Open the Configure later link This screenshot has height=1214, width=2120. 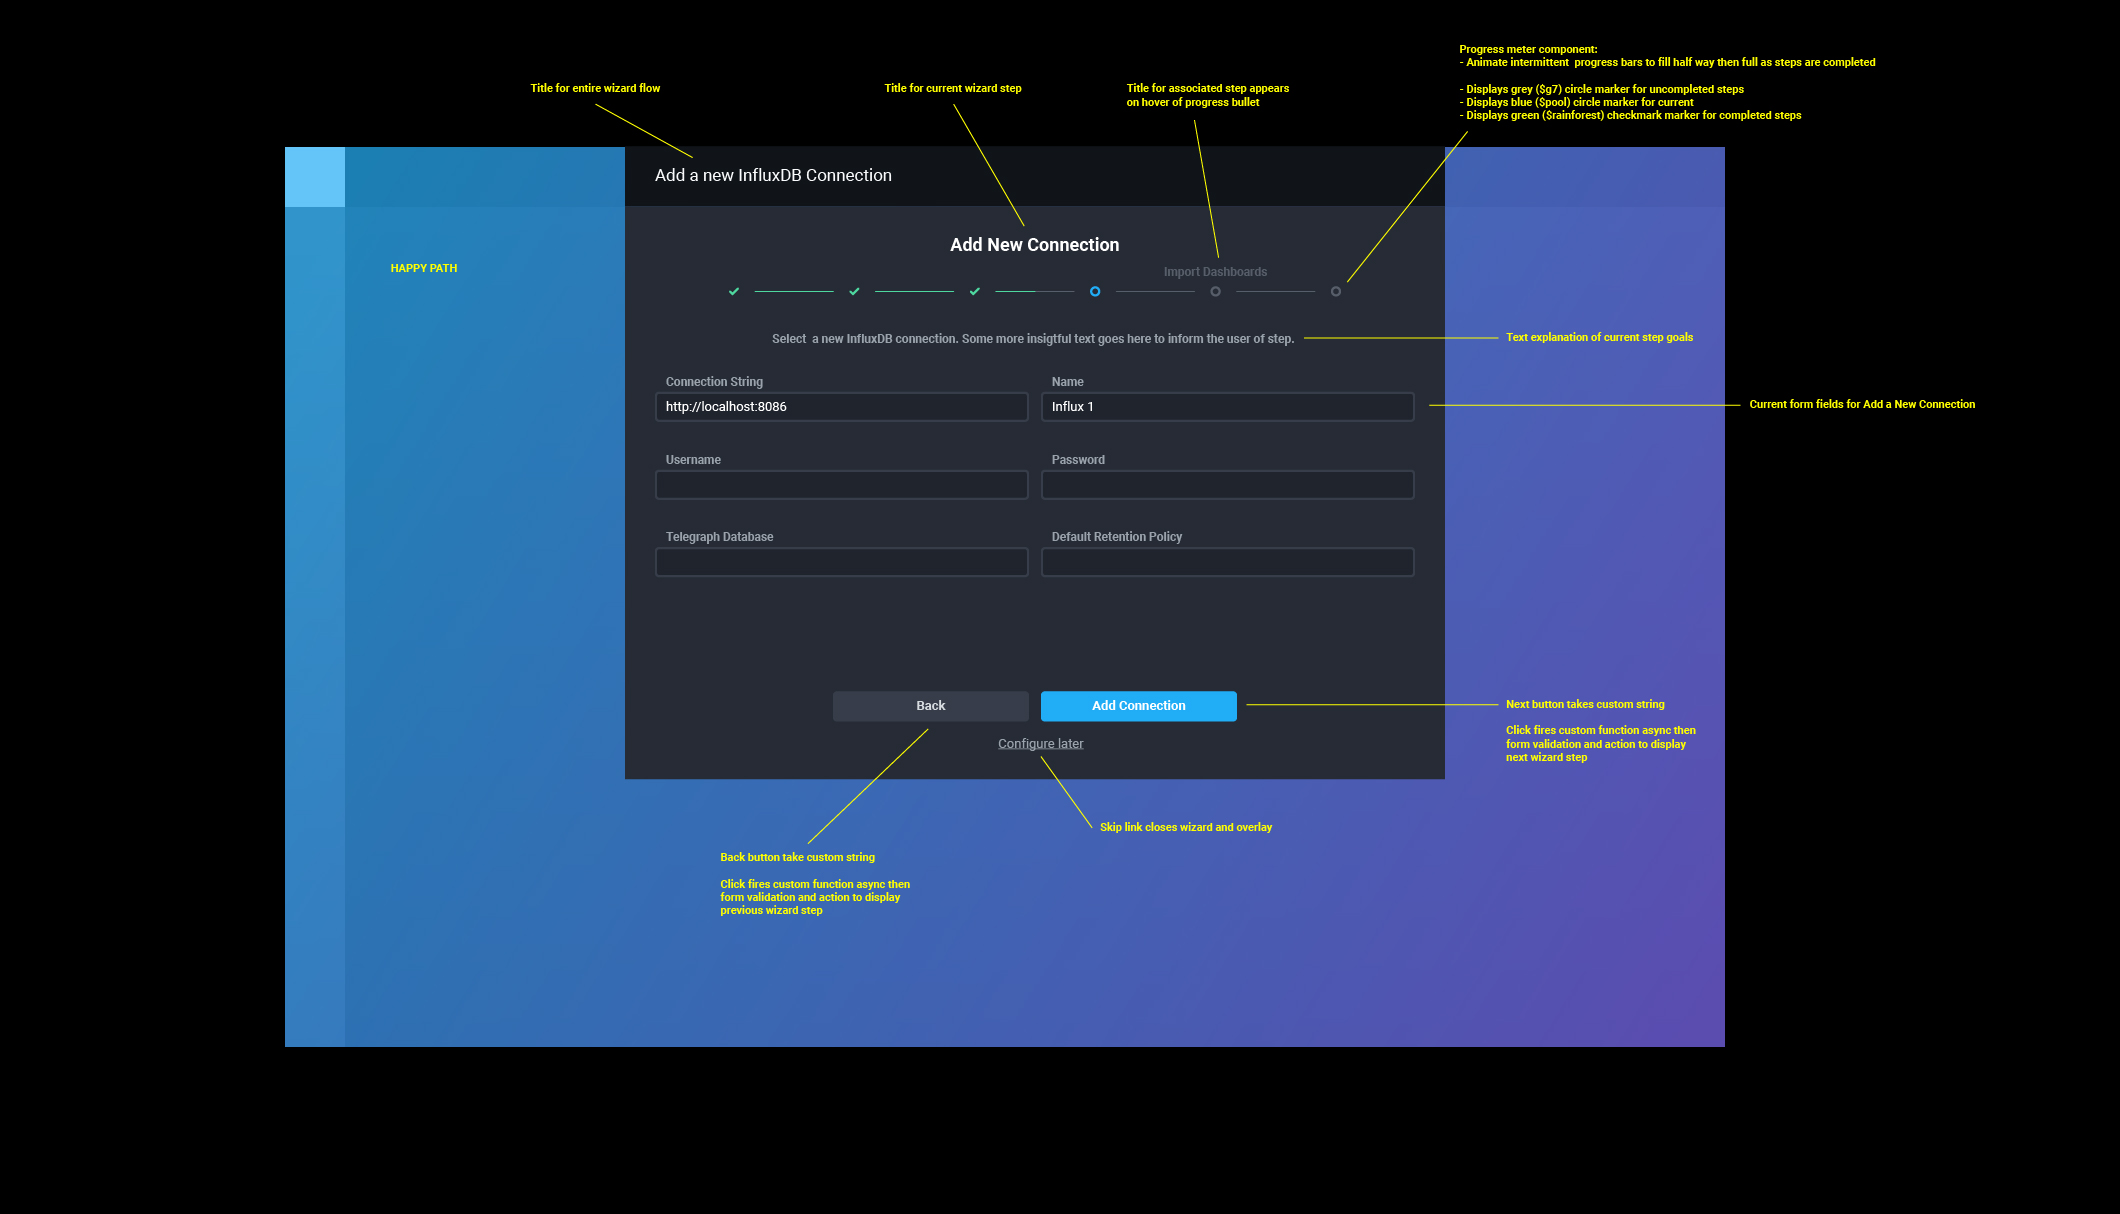click(1040, 743)
